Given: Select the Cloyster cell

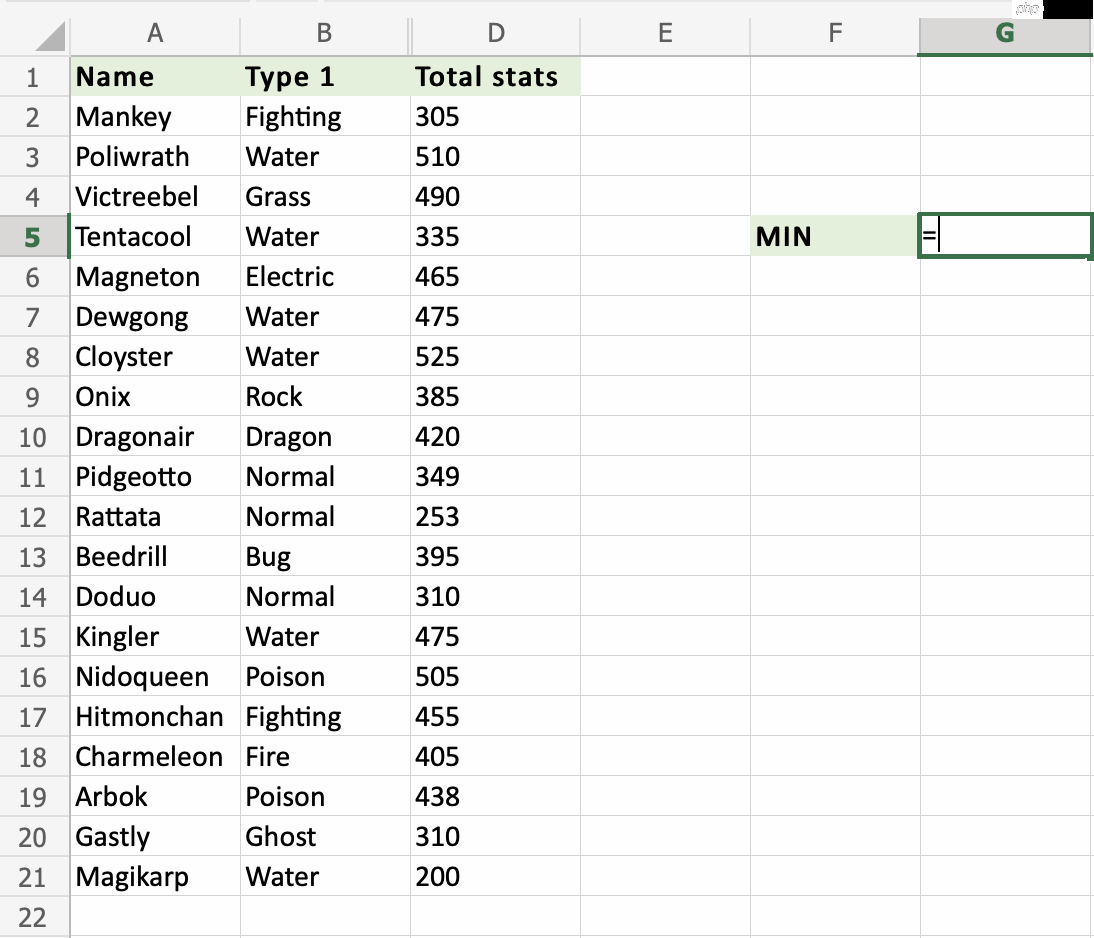Looking at the screenshot, I should 155,357.
